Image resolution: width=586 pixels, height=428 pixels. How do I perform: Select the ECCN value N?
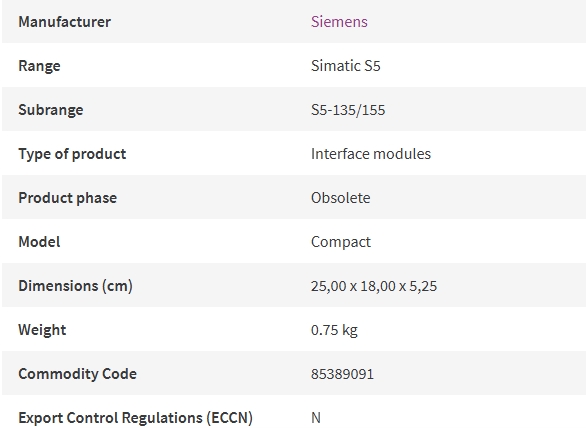316,418
